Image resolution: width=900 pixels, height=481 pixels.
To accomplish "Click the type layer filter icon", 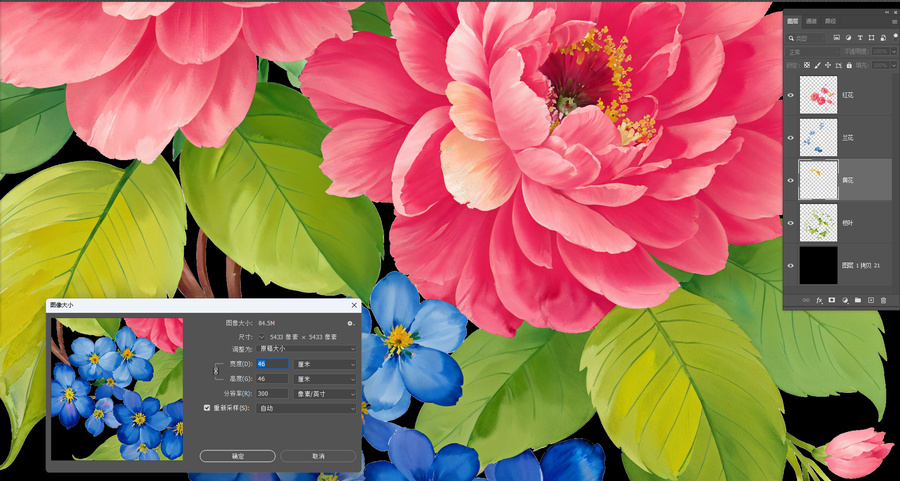I will (x=860, y=37).
